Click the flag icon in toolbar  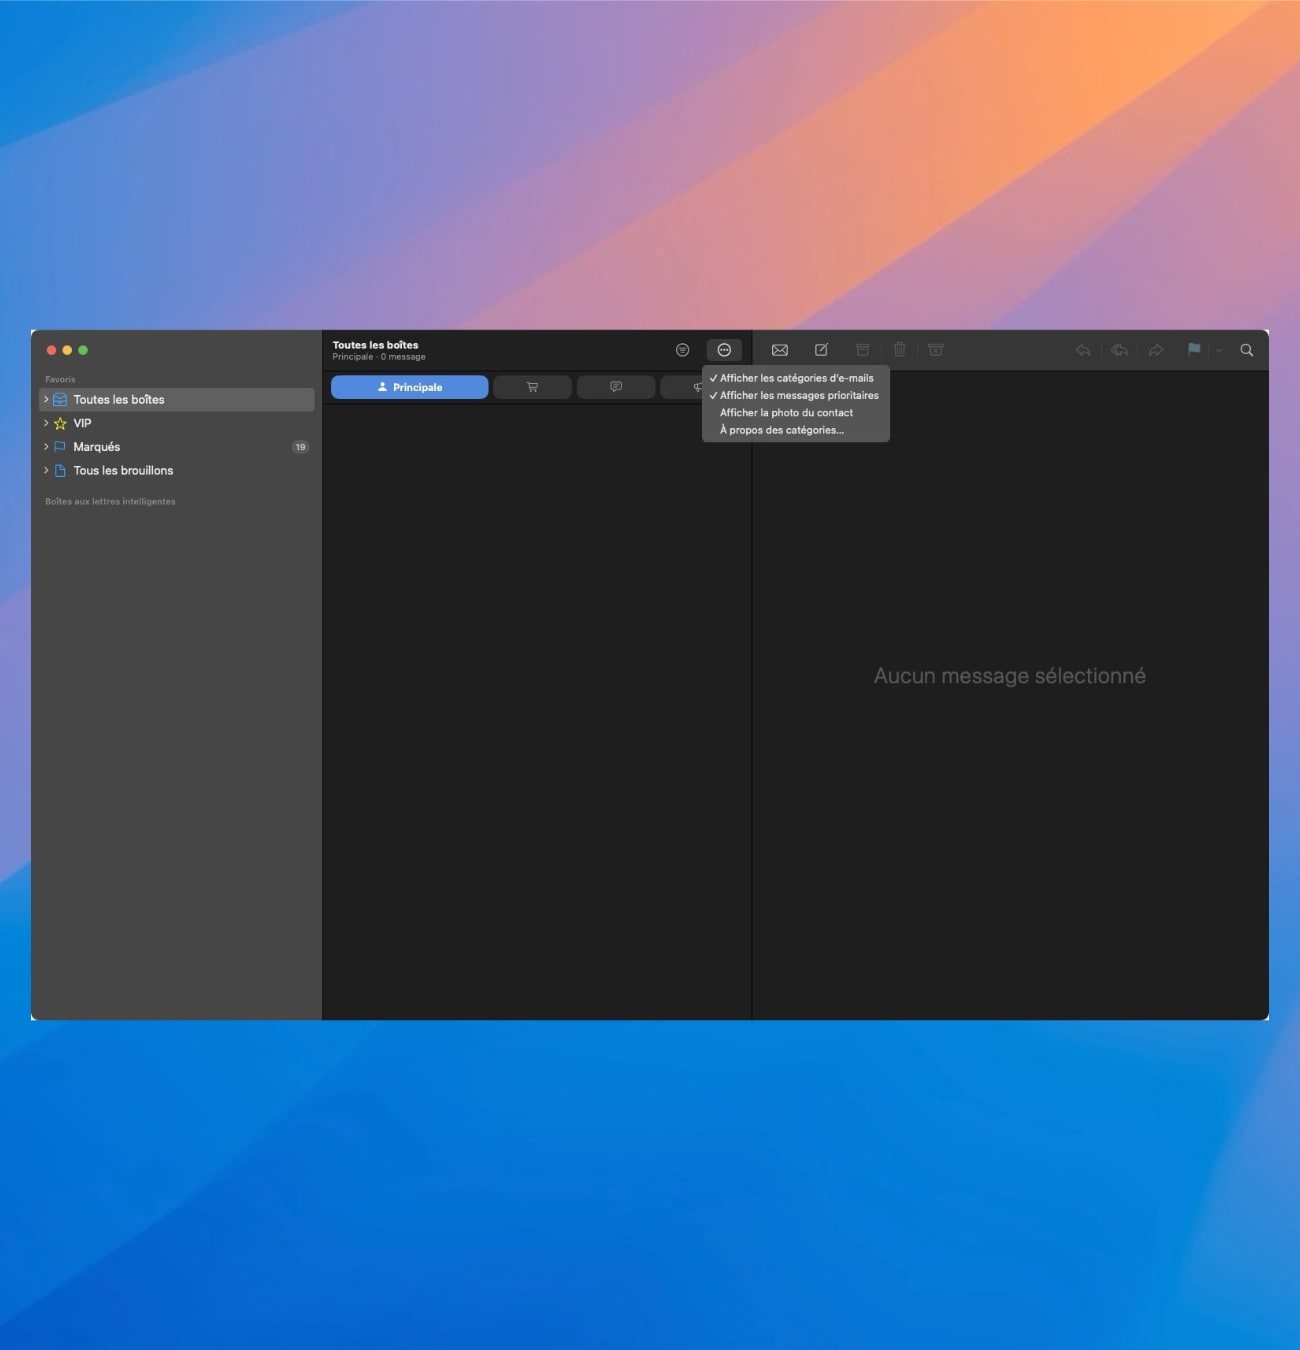point(1193,350)
